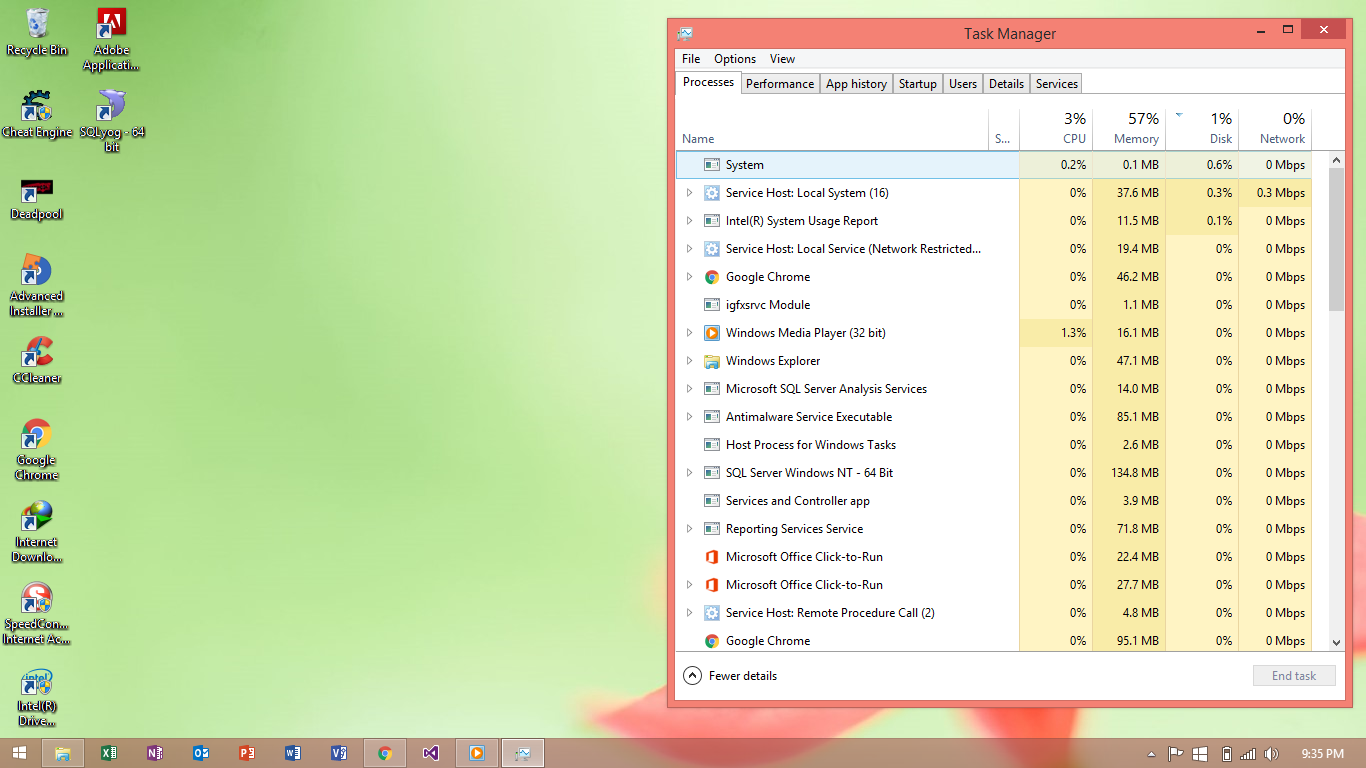
Task: Click the speaker icon in the system tray
Action: 1271,753
